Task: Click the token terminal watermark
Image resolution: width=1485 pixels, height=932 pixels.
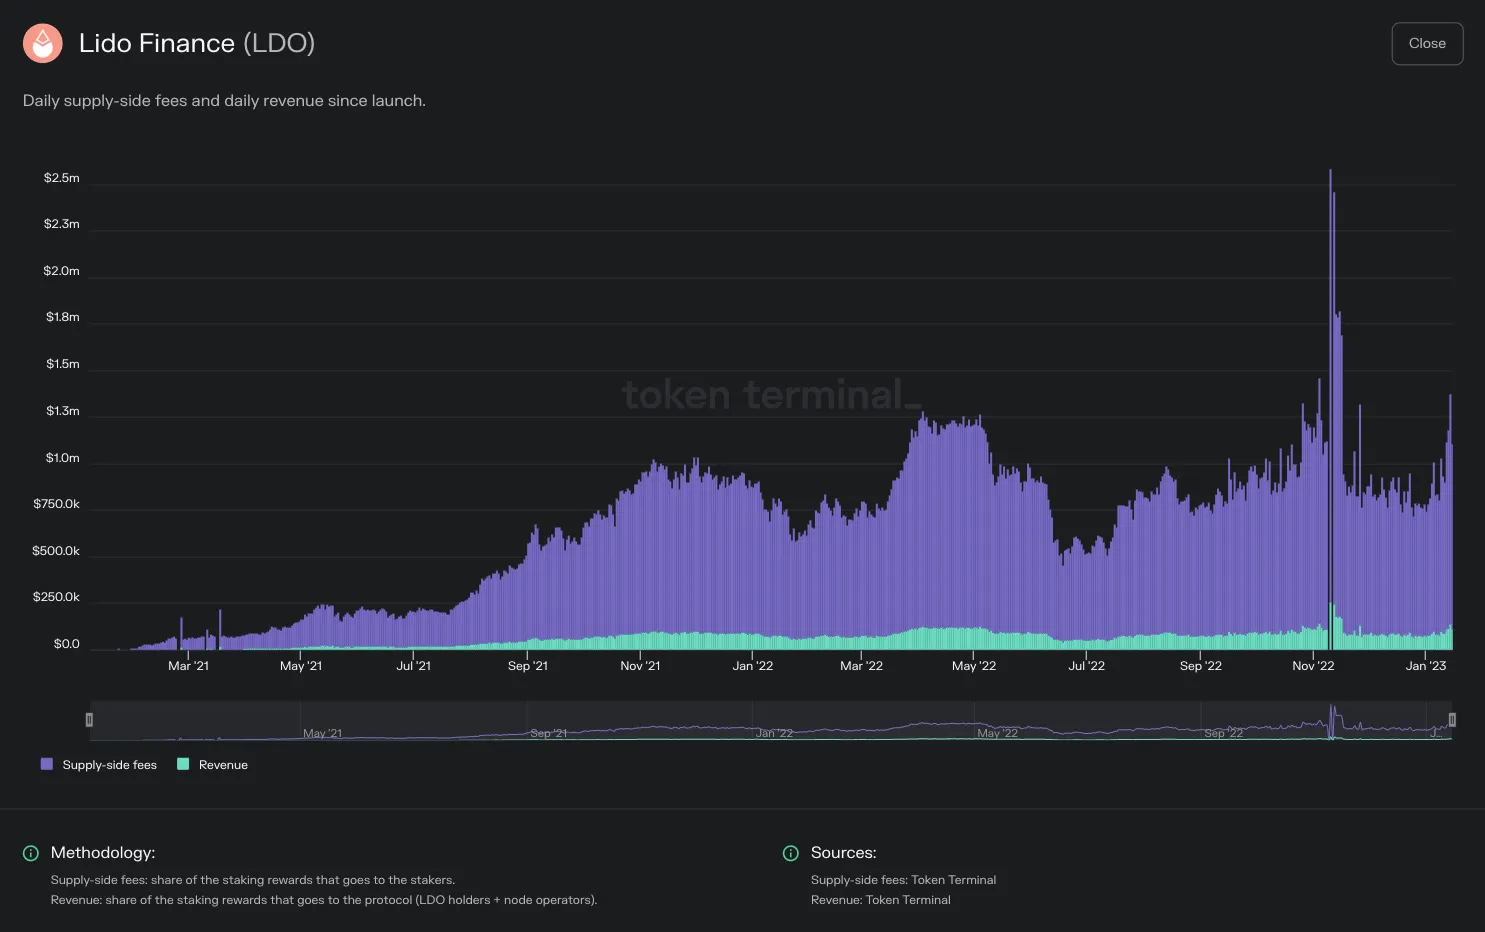Action: (772, 395)
